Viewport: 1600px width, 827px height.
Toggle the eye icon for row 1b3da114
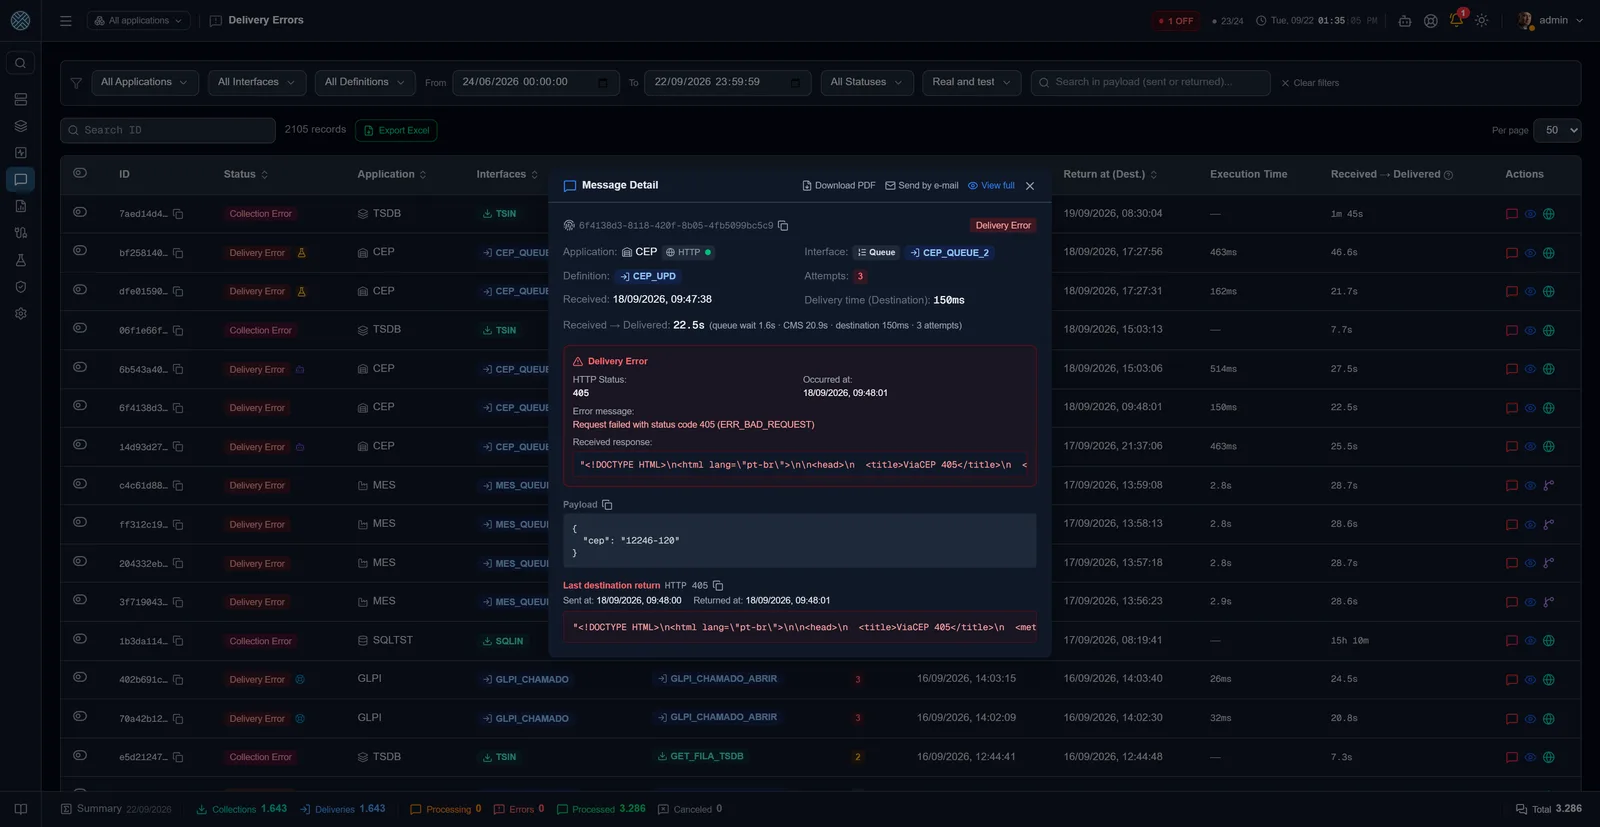[80, 639]
